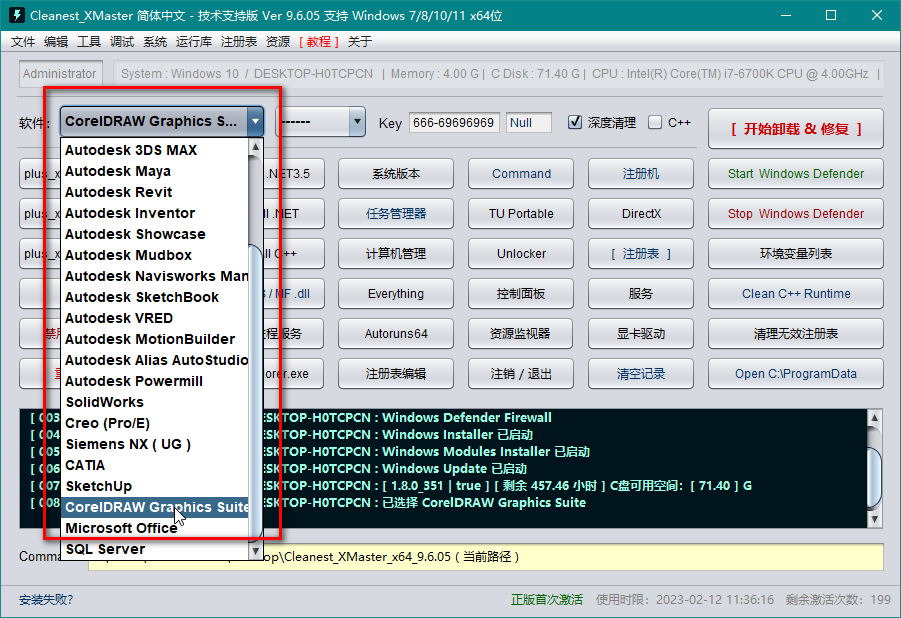901x618 pixels.
Task: Click the Key field 666-69696969
Action: (454, 122)
